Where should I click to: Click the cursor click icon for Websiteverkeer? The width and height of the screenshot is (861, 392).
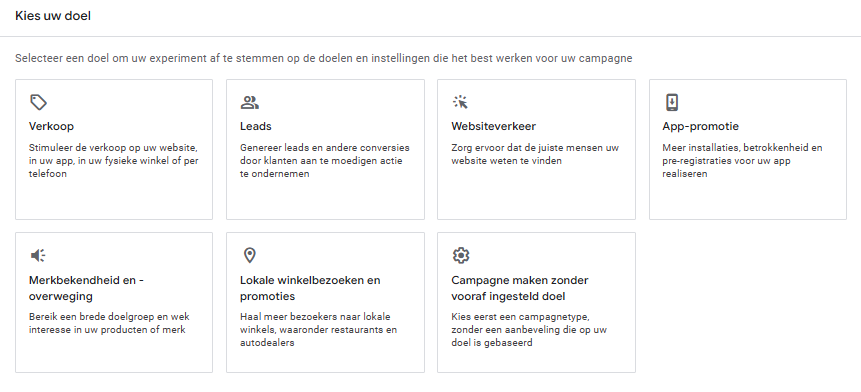[x=460, y=102]
